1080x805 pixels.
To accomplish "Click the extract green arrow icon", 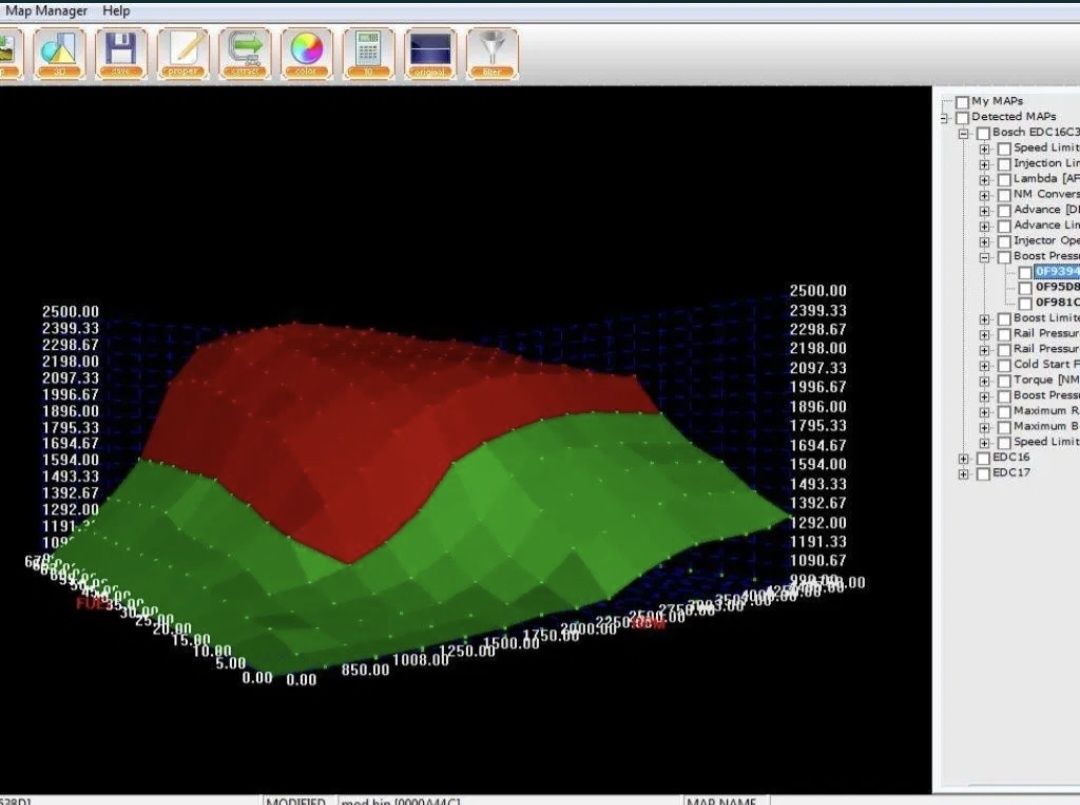I will (245, 53).
